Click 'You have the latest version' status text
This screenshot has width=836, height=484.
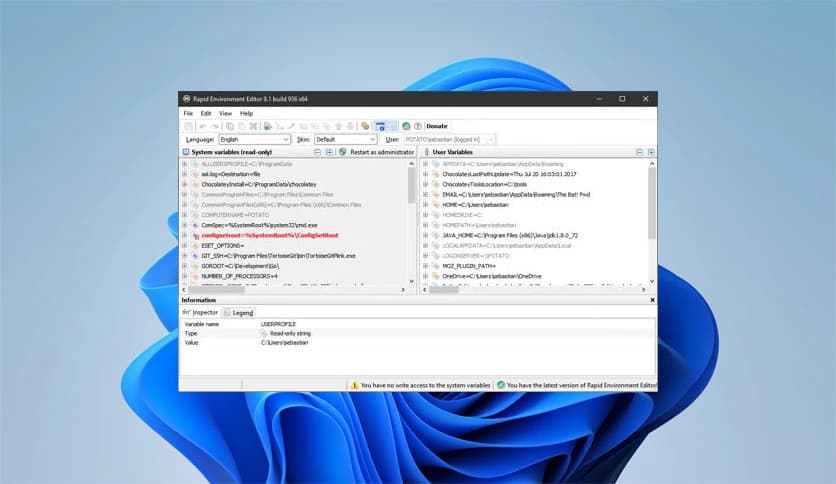[x=581, y=385]
